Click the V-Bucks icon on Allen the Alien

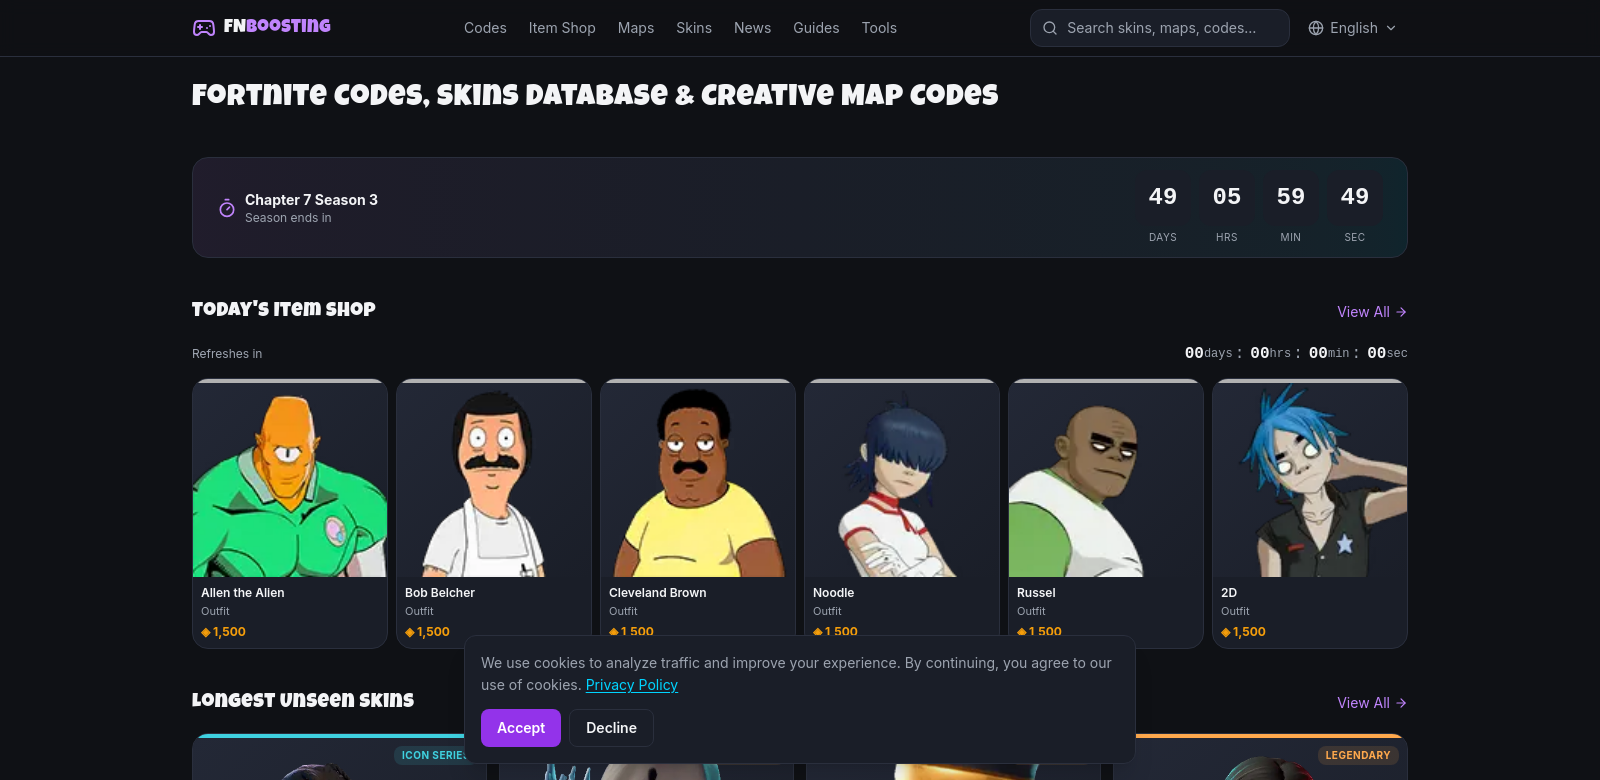[x=206, y=632]
